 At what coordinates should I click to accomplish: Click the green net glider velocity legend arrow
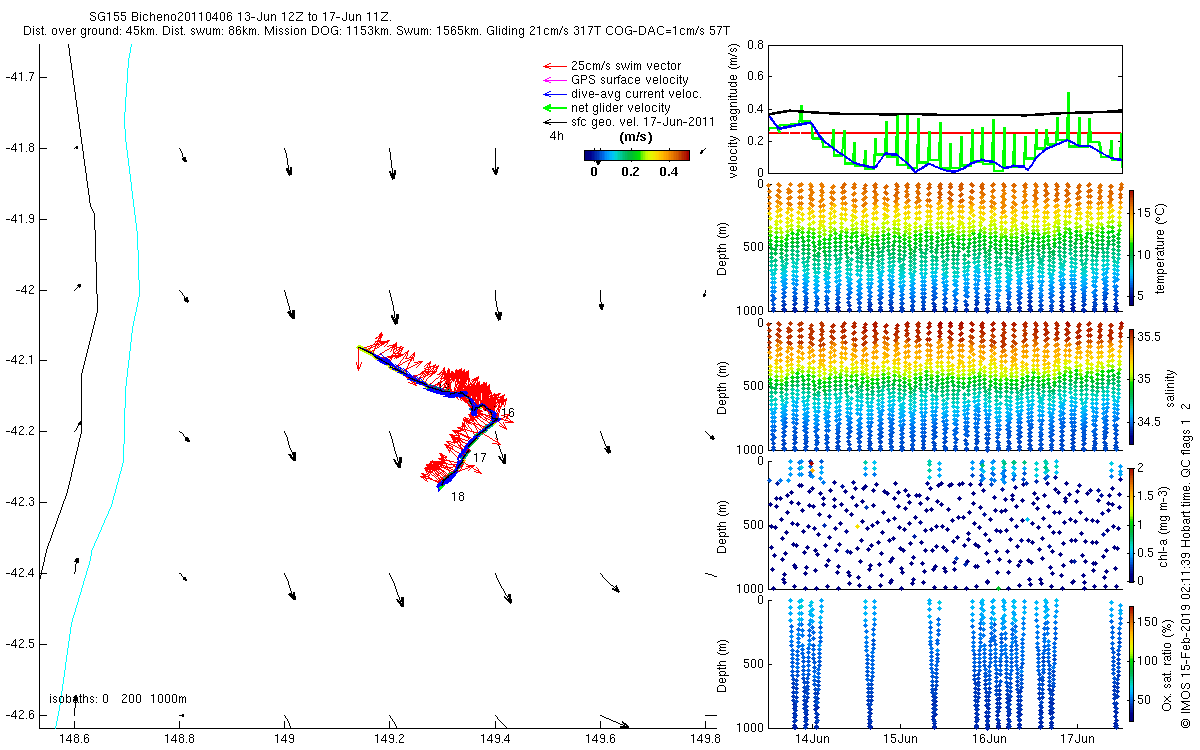[x=551, y=108]
